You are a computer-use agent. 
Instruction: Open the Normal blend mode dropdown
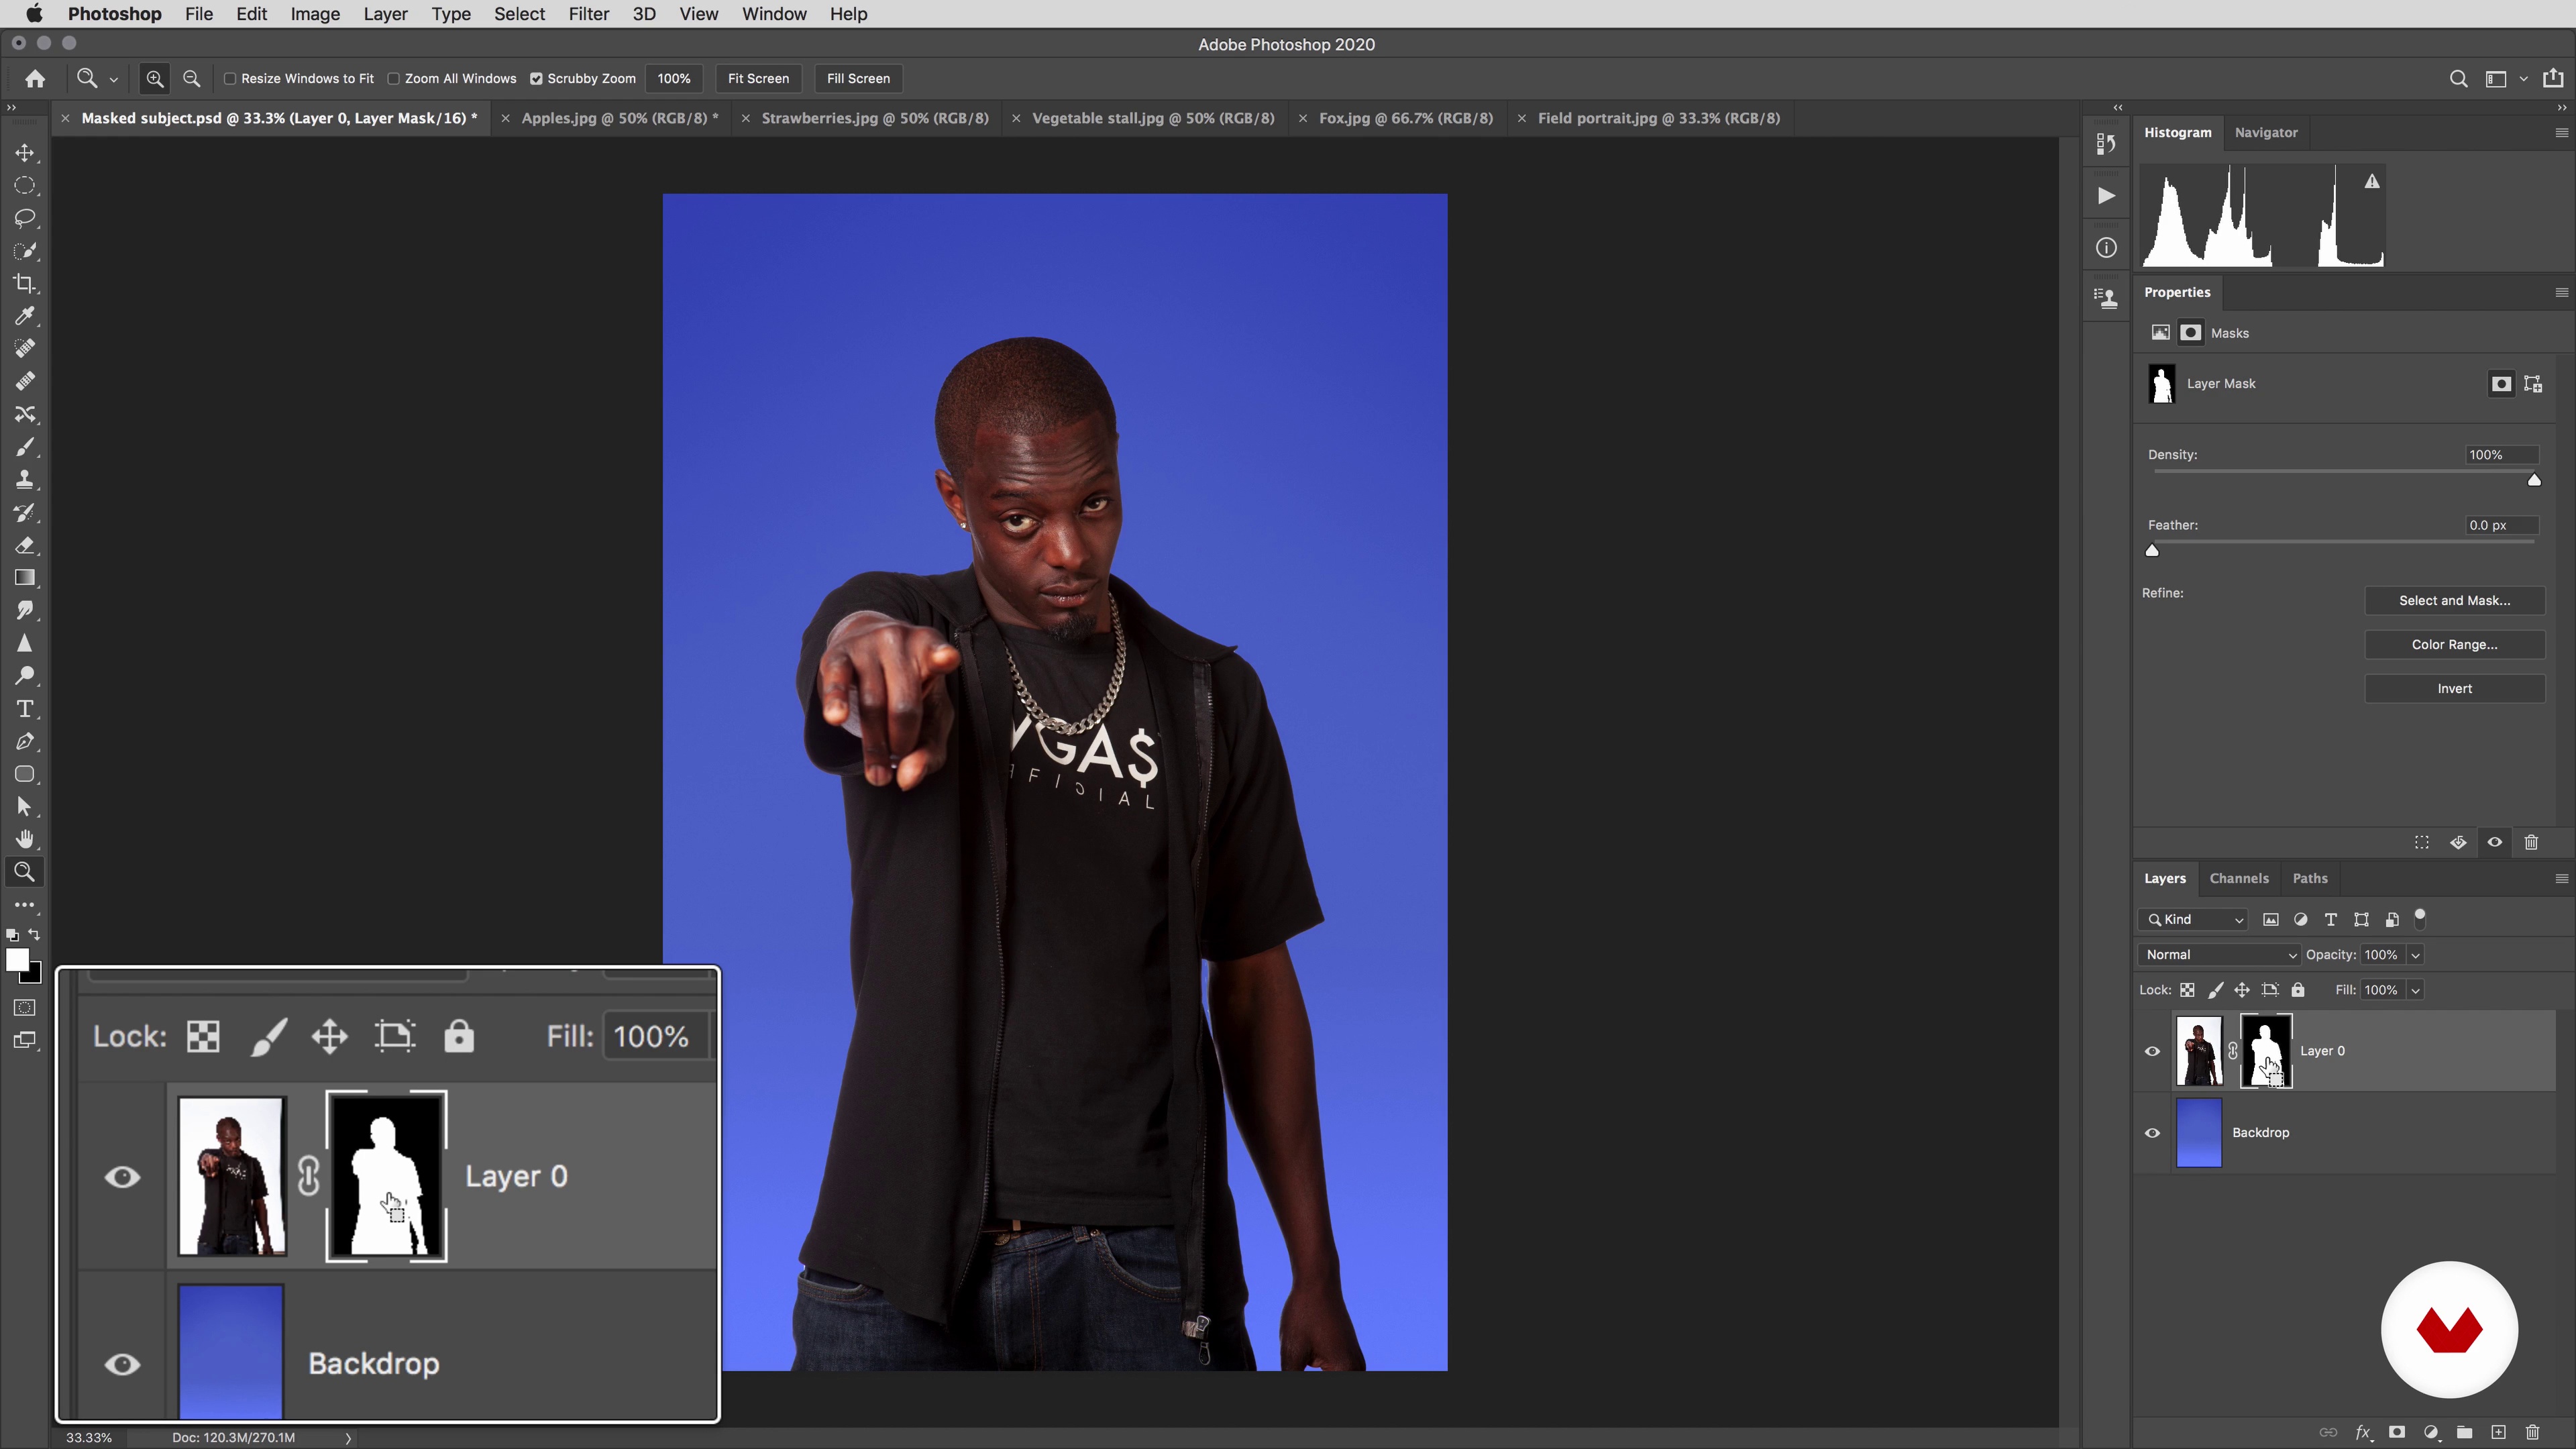(2219, 954)
